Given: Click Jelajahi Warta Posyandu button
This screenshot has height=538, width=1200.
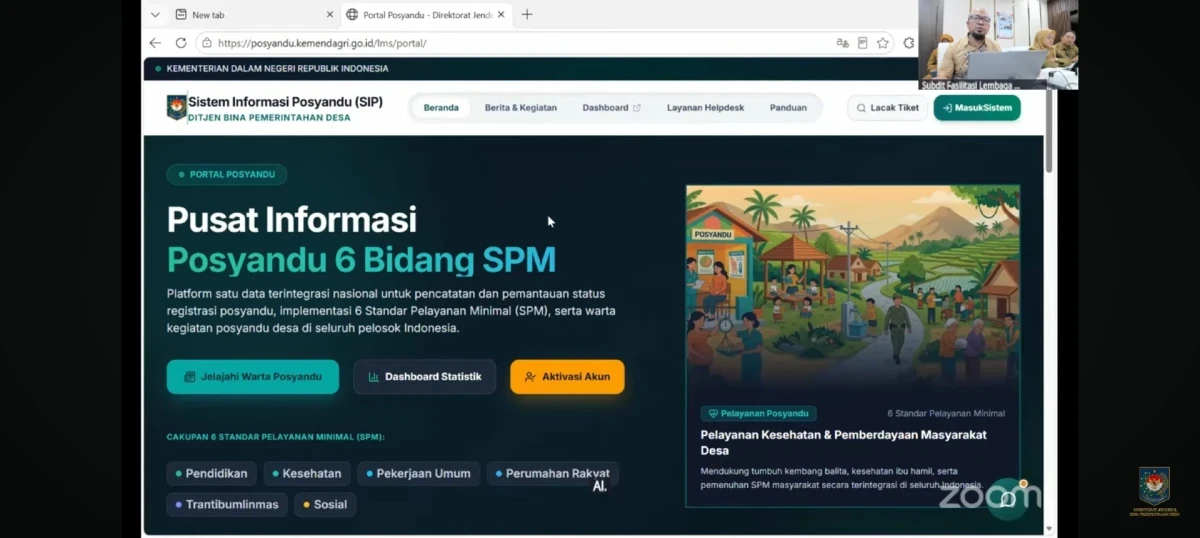Looking at the screenshot, I should point(253,377).
